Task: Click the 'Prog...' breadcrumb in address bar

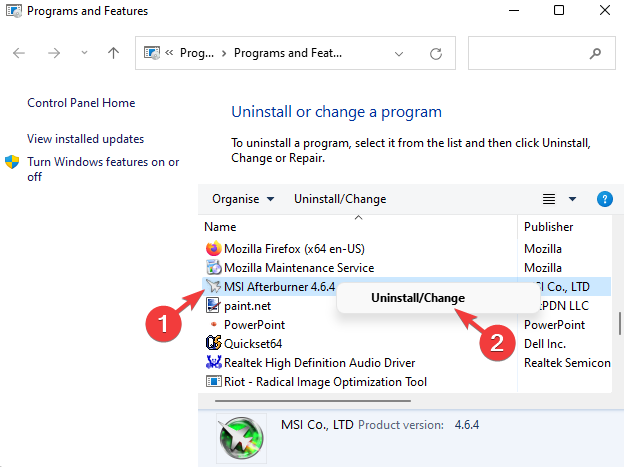Action: tap(197, 53)
